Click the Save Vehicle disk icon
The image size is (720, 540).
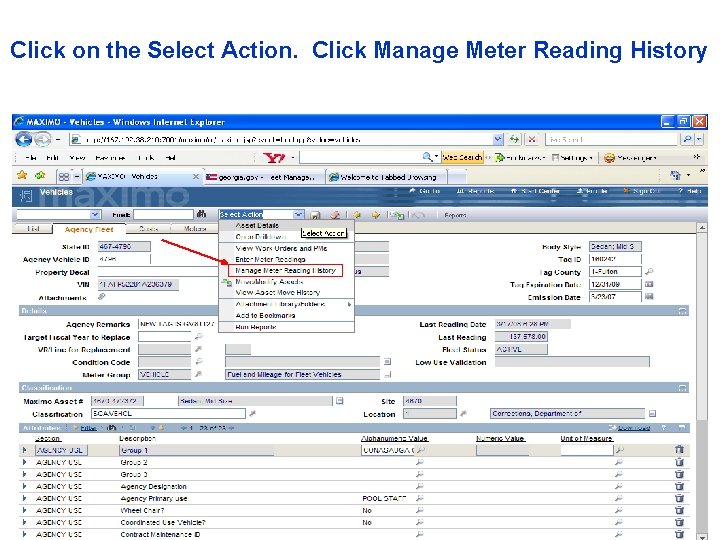[x=315, y=215]
